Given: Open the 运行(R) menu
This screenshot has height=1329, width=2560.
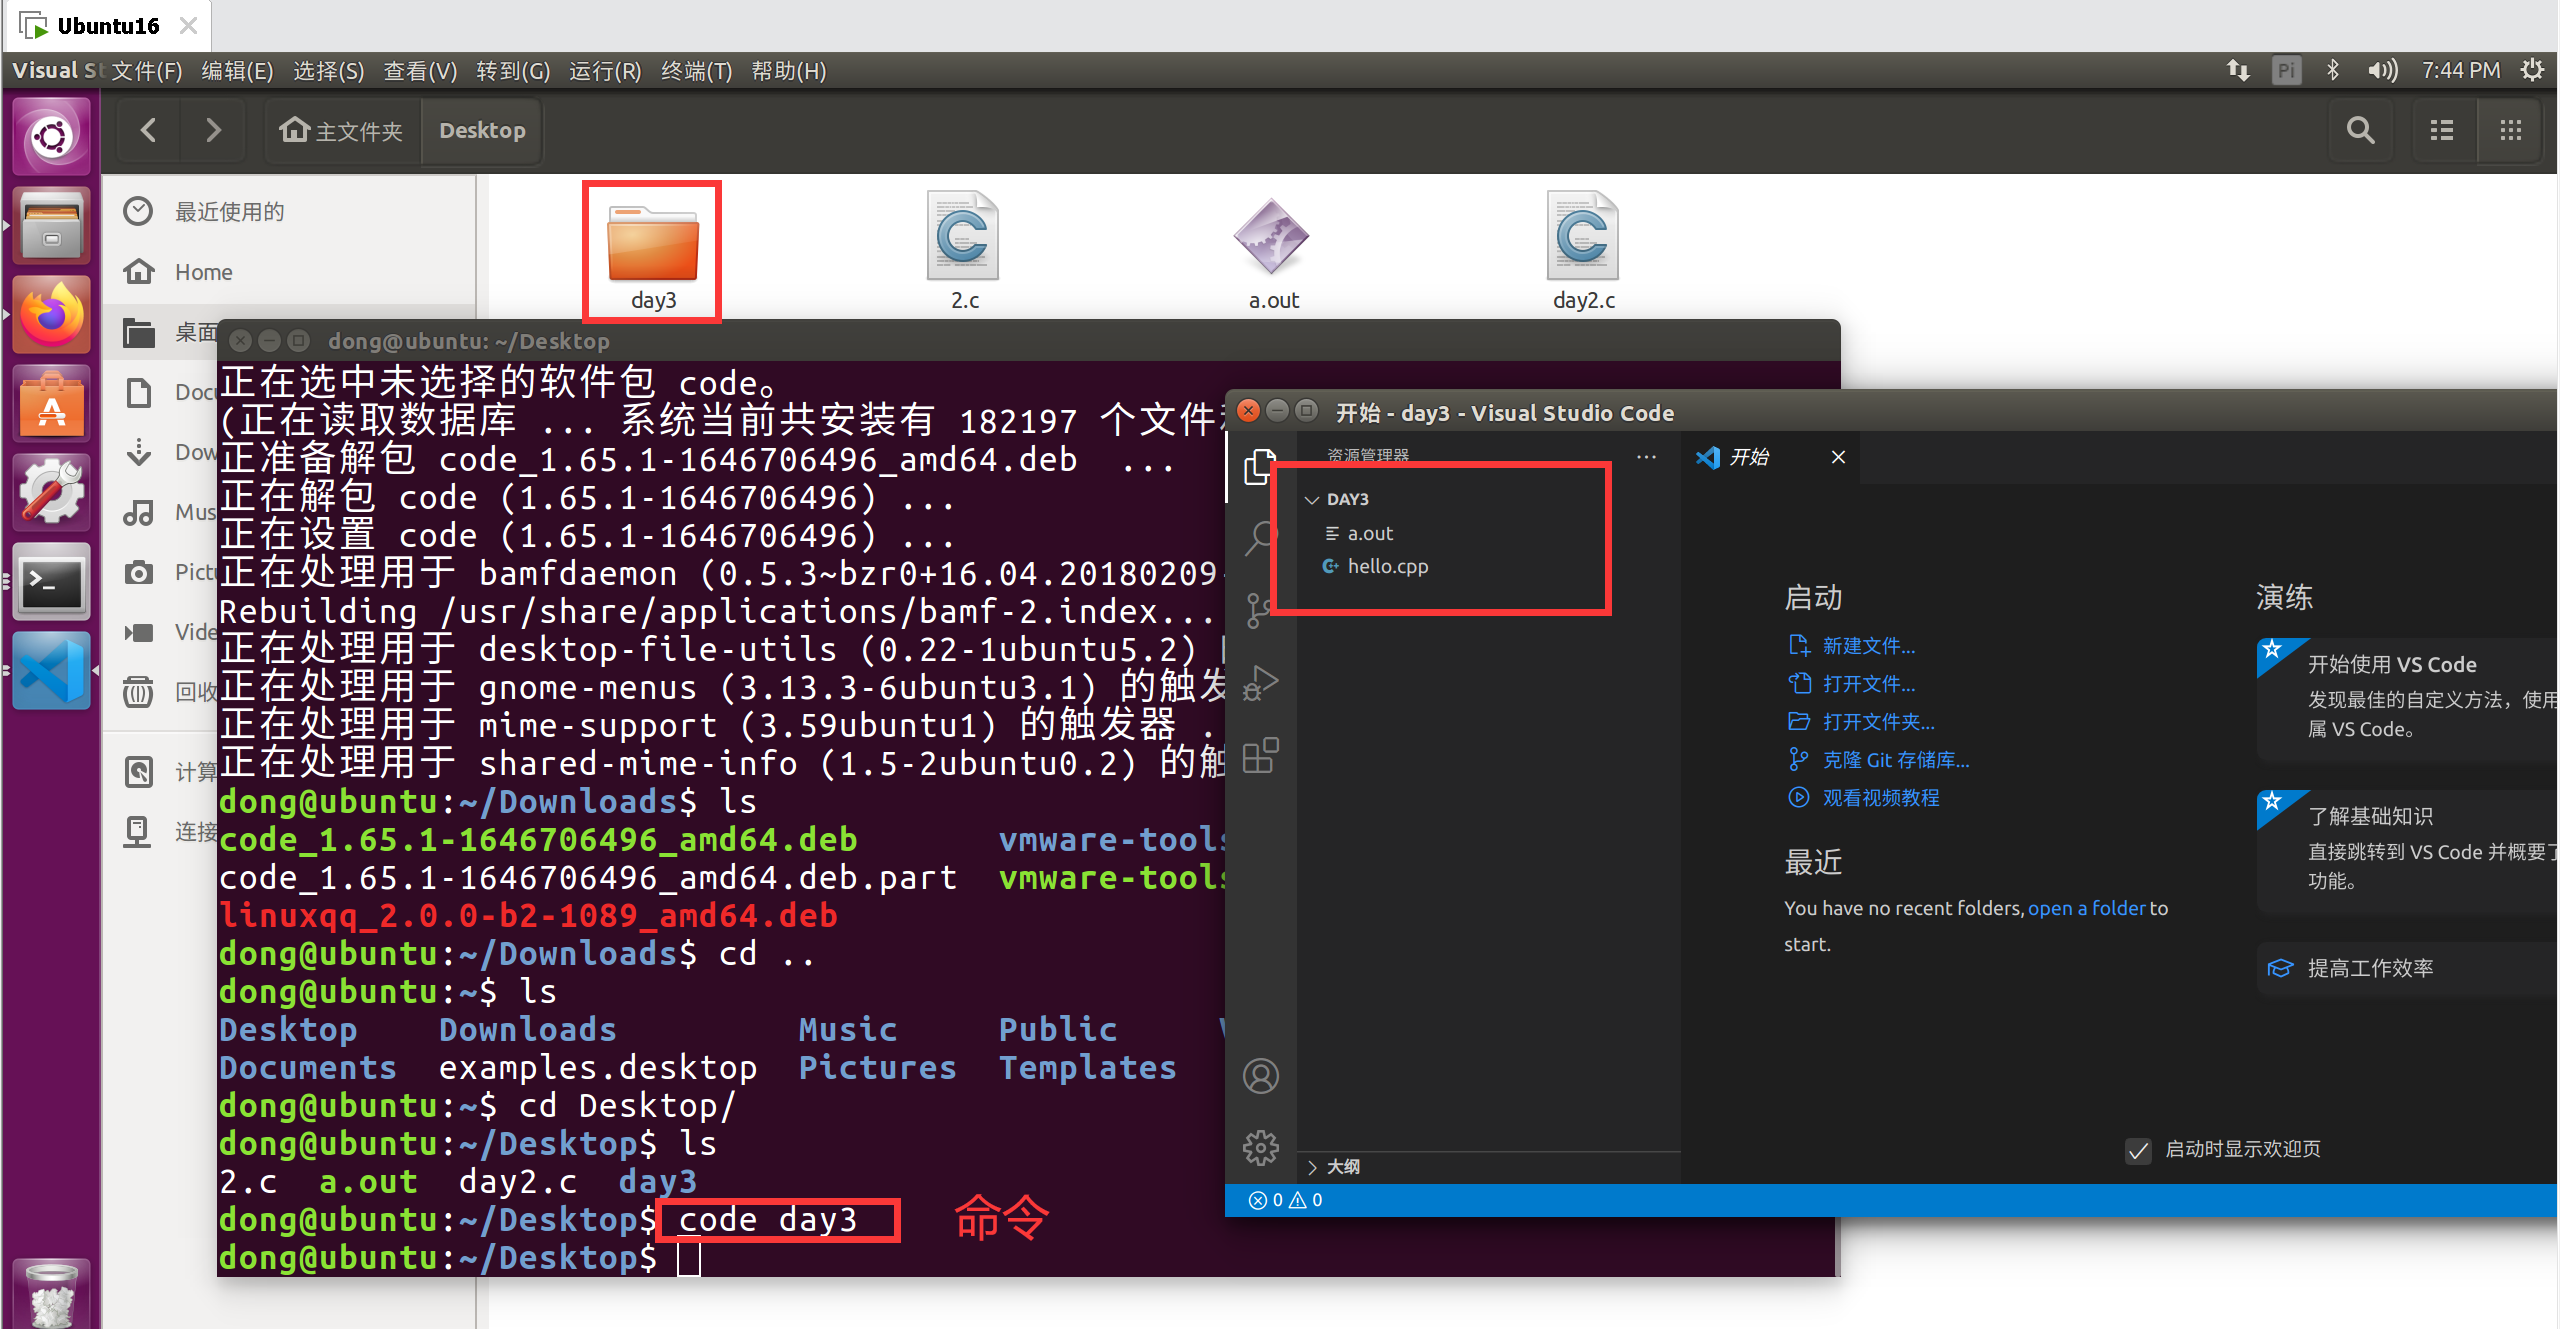Looking at the screenshot, I should pos(605,71).
